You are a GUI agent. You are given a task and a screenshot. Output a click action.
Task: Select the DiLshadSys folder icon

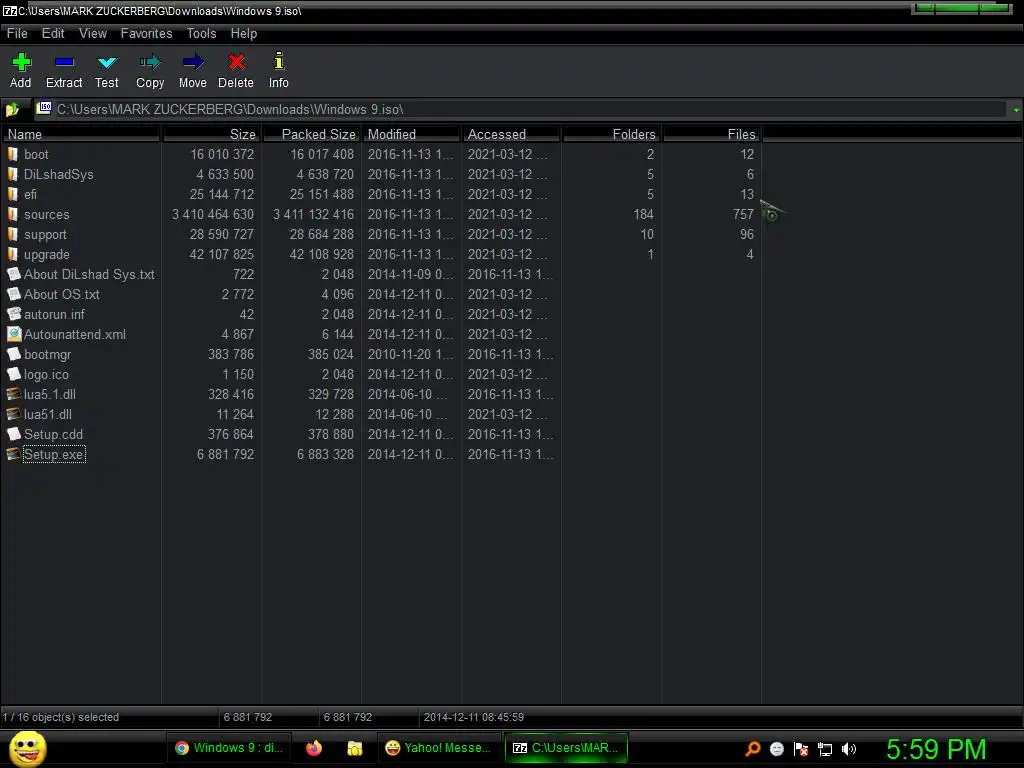(13, 174)
